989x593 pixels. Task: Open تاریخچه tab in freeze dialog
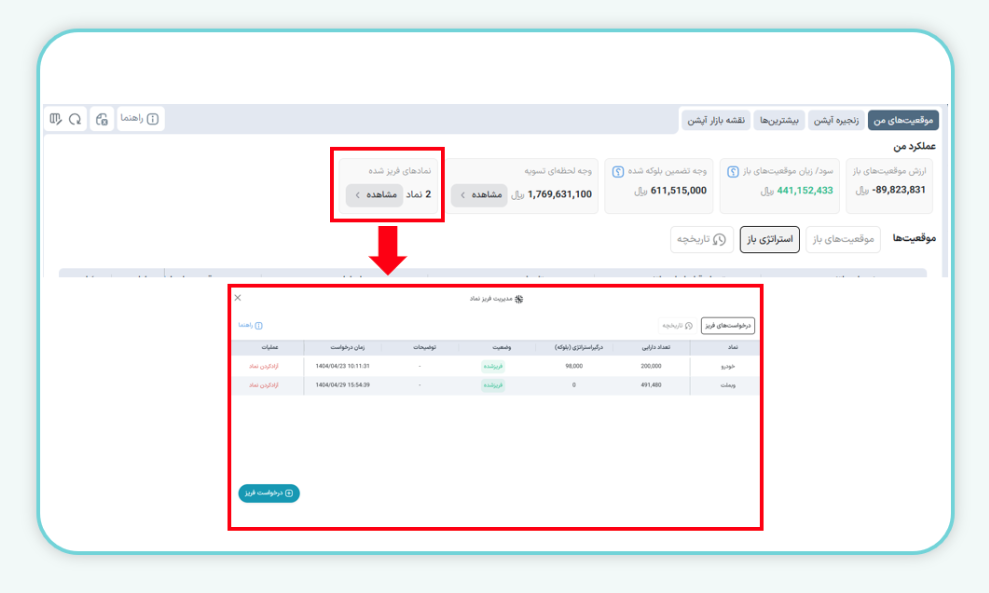(675, 326)
